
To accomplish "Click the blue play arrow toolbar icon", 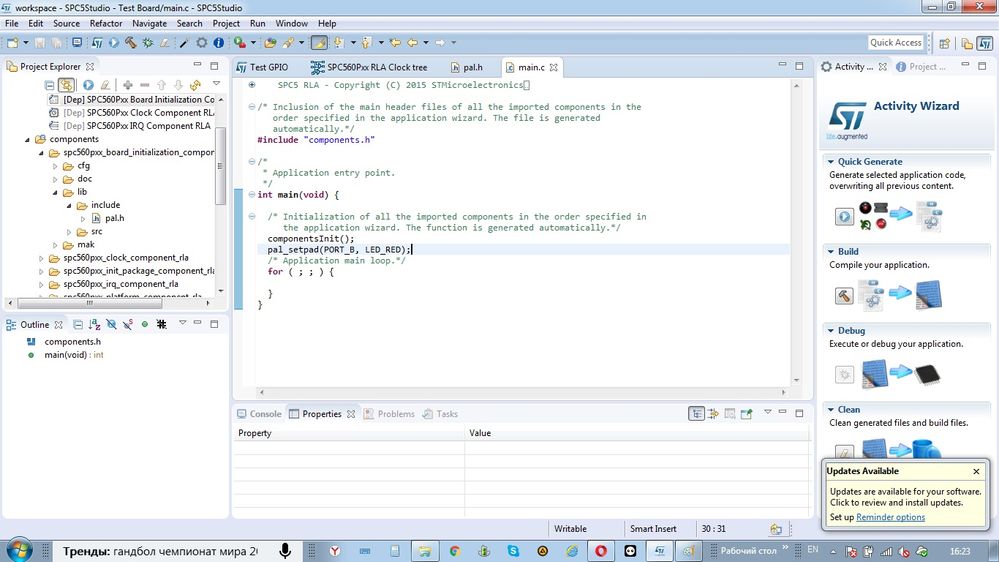I will [x=113, y=43].
